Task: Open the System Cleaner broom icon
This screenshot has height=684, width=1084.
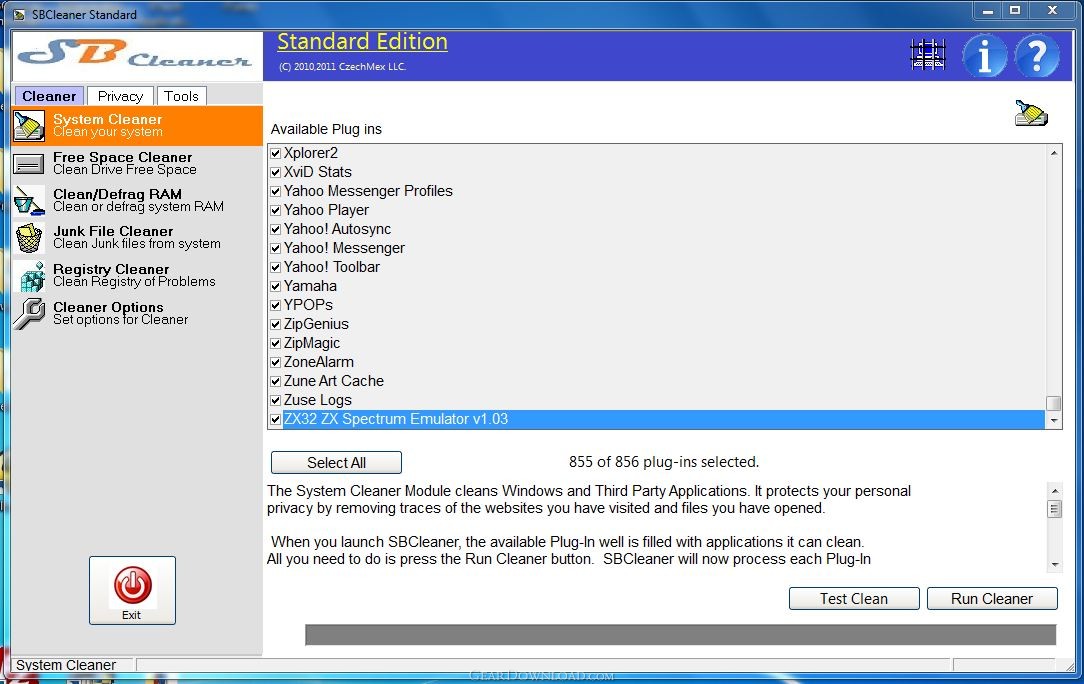Action: [x=29, y=126]
